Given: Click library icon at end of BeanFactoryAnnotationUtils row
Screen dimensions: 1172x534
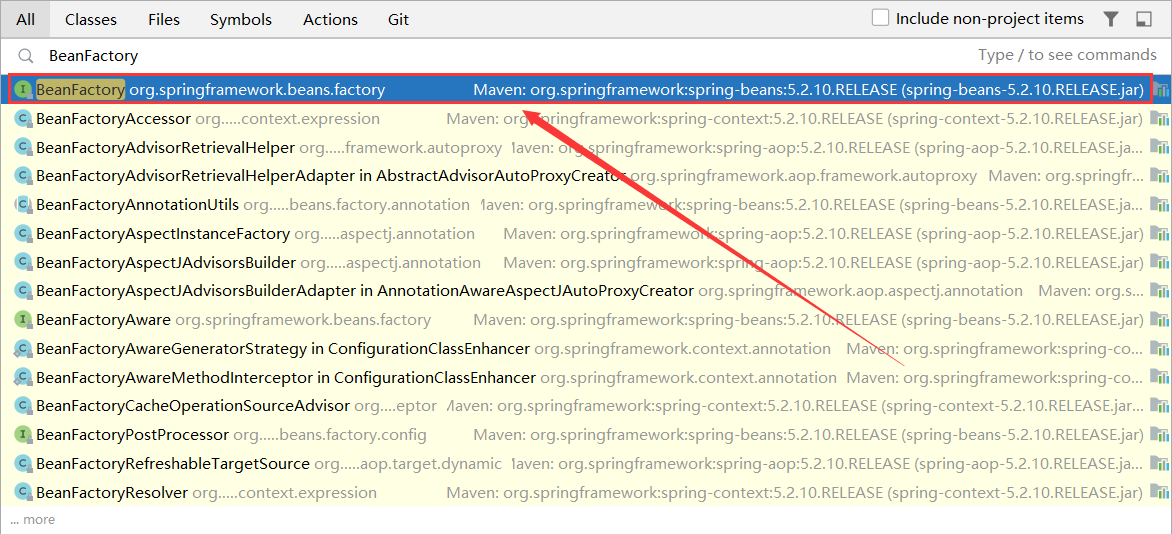Looking at the screenshot, I should pyautogui.click(x=1159, y=204).
